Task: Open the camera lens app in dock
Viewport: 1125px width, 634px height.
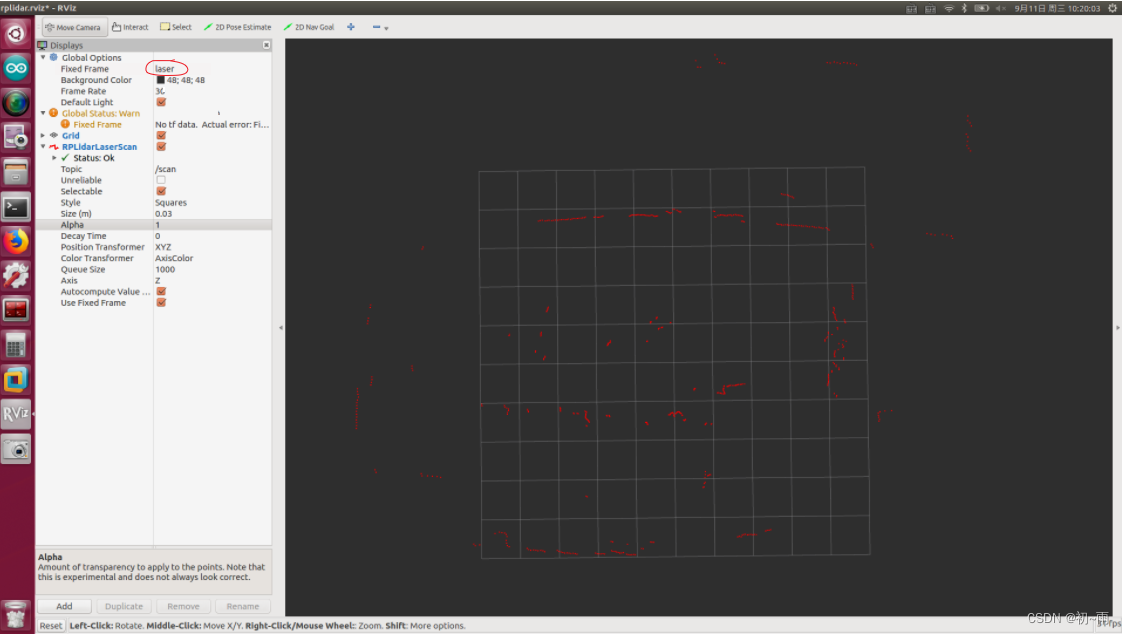Action: (x=16, y=103)
